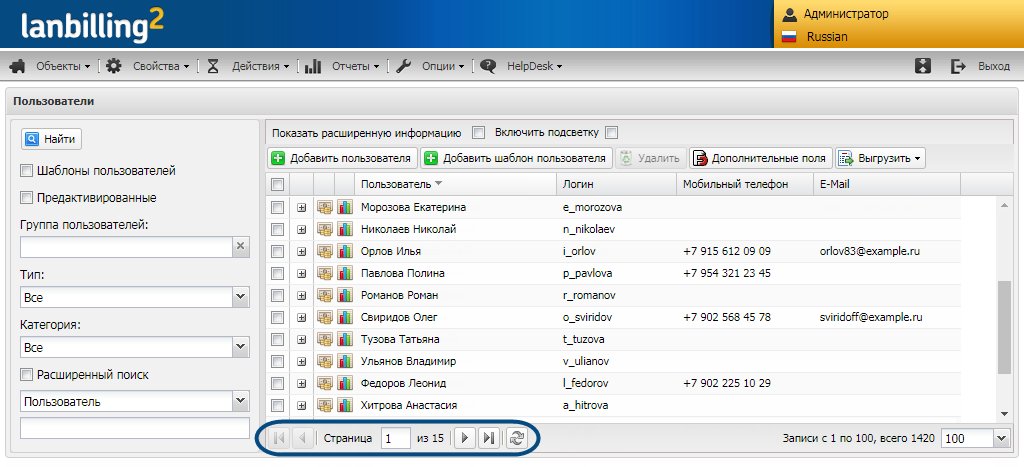Expand the row for Романов Роман
Viewport: 1024px width, 467px height.
301,295
